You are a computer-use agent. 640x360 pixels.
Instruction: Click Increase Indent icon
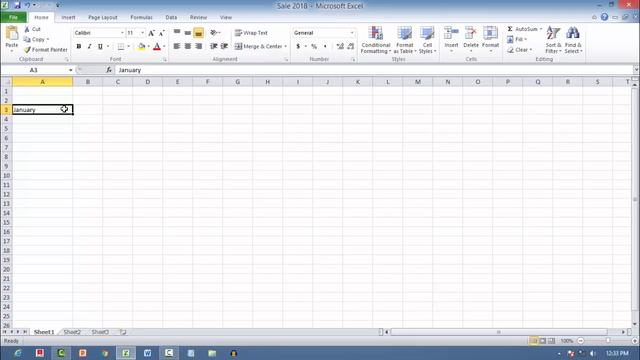224,47
